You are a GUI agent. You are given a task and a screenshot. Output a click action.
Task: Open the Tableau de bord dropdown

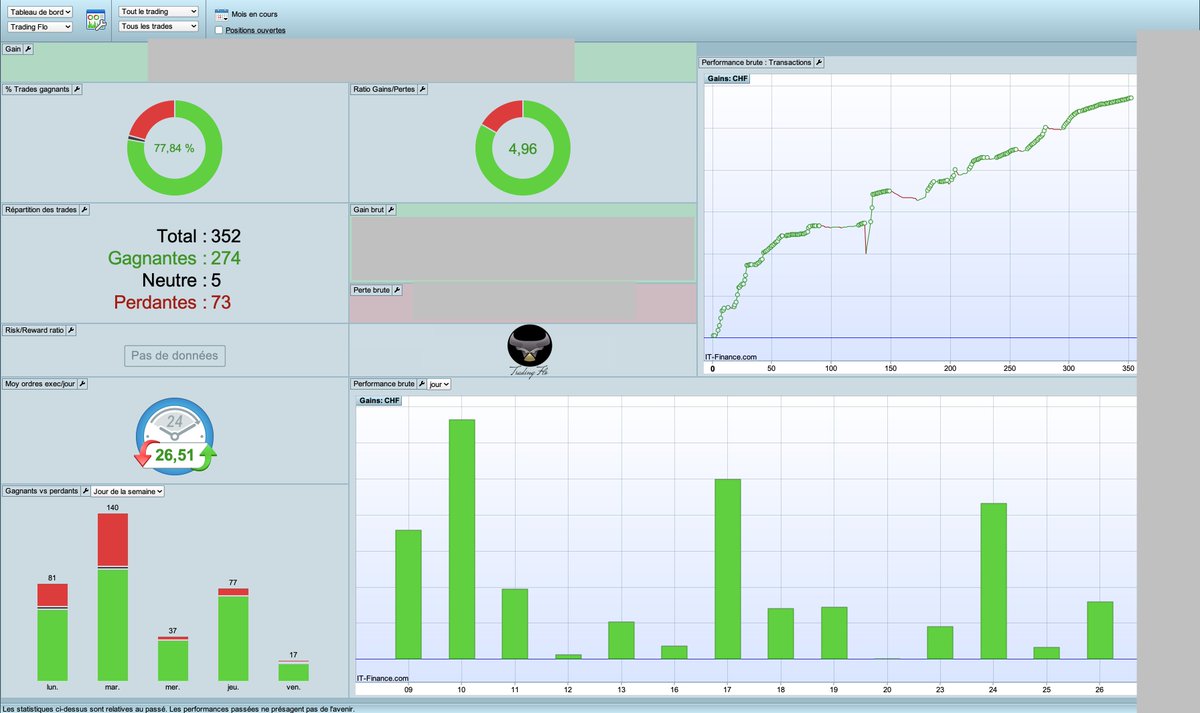click(x=40, y=11)
